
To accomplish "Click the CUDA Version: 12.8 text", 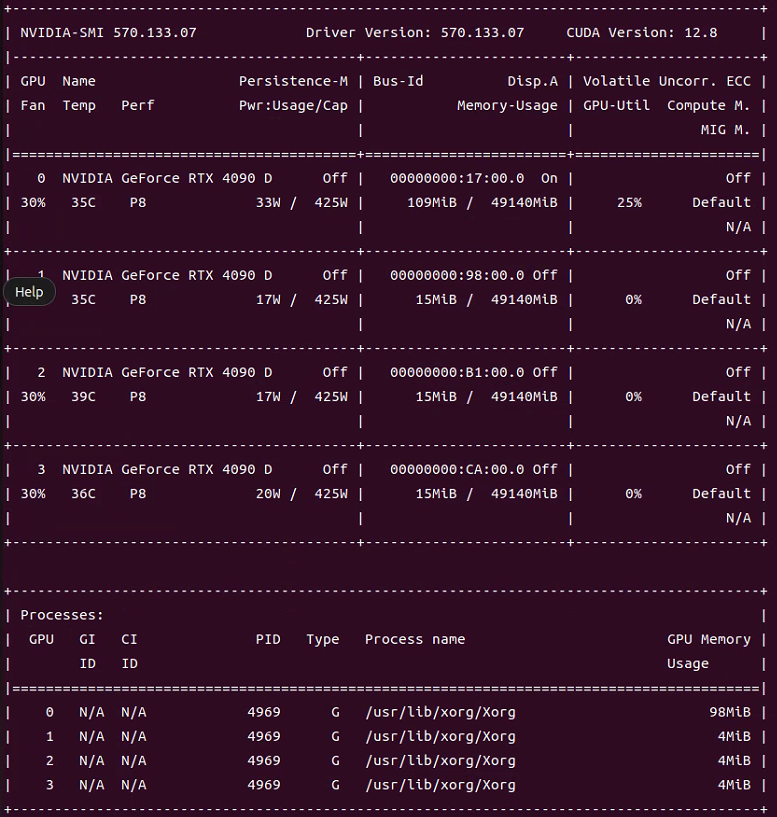I will [642, 33].
